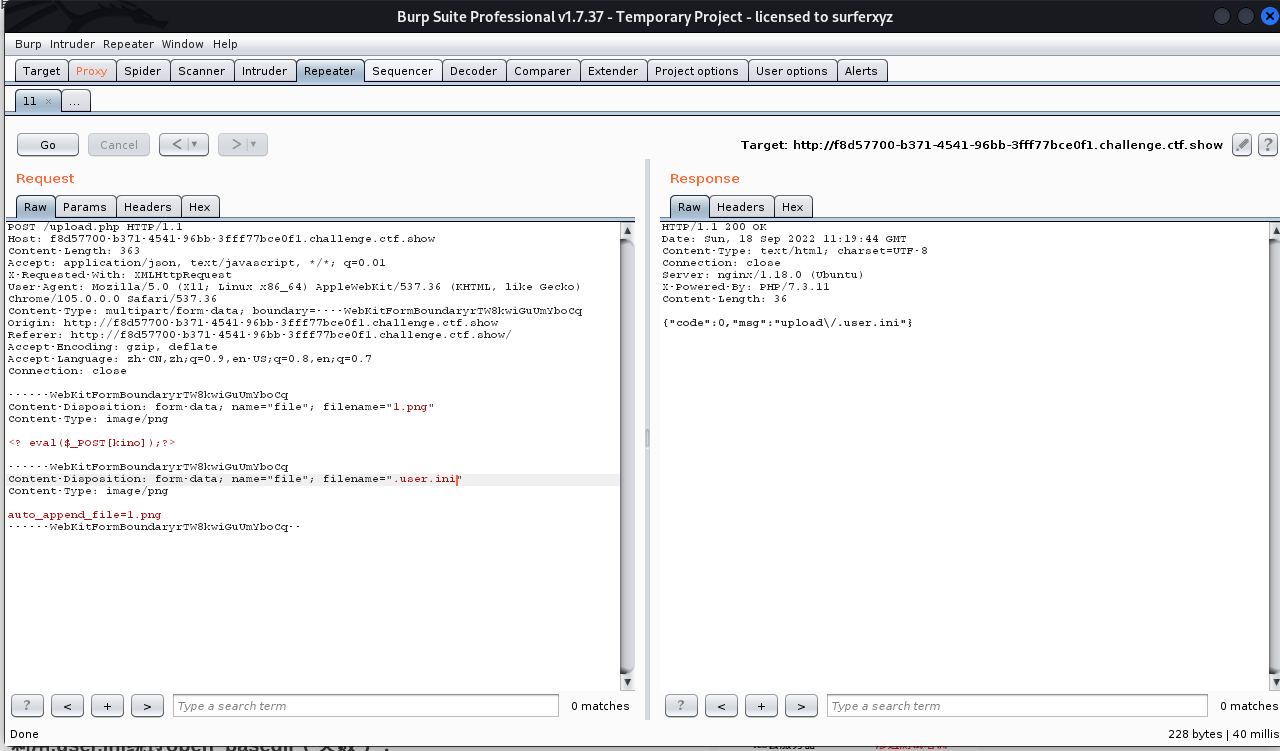
Task: Click the request search help button
Action: tap(27, 706)
